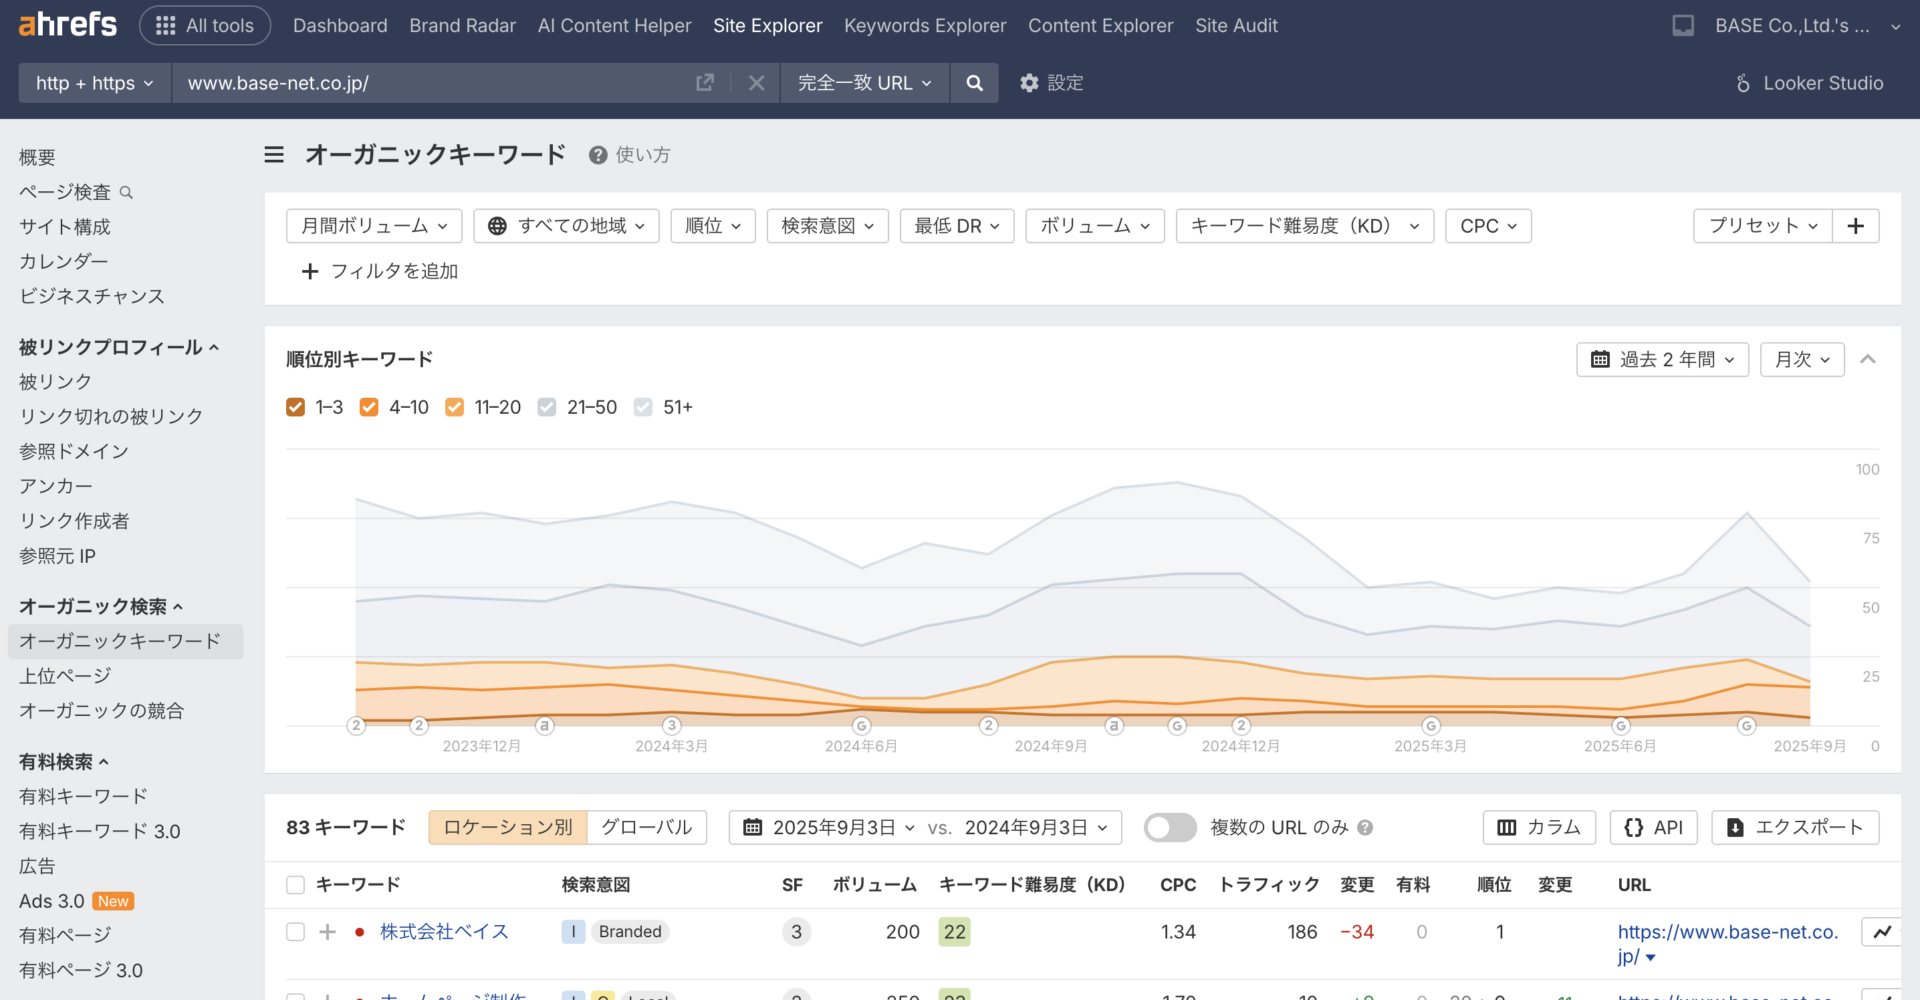Expand 株式会社ベイス row with plus icon
Screen dimensions: 1920x1000
327,932
